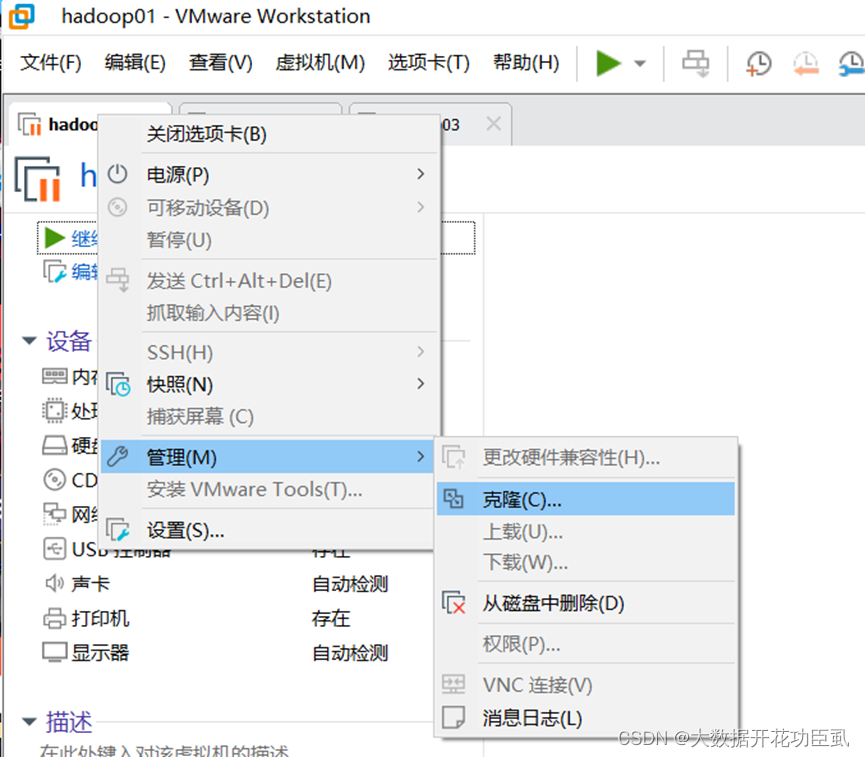
Task: Expand the 快照(N) submenu
Action: (x=180, y=384)
